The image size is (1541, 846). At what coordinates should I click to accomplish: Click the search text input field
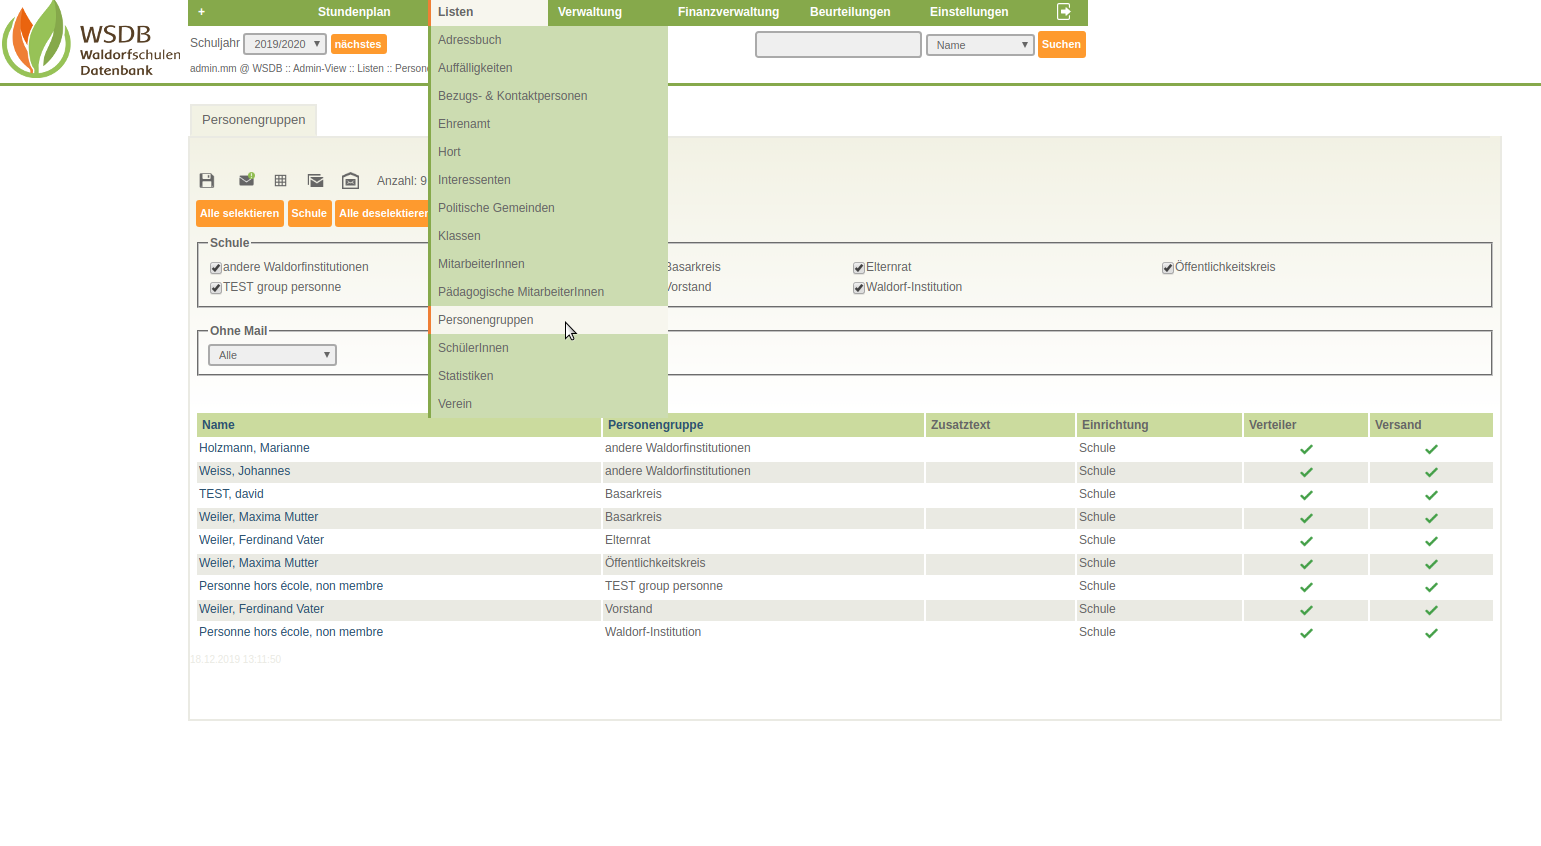pyautogui.click(x=838, y=45)
